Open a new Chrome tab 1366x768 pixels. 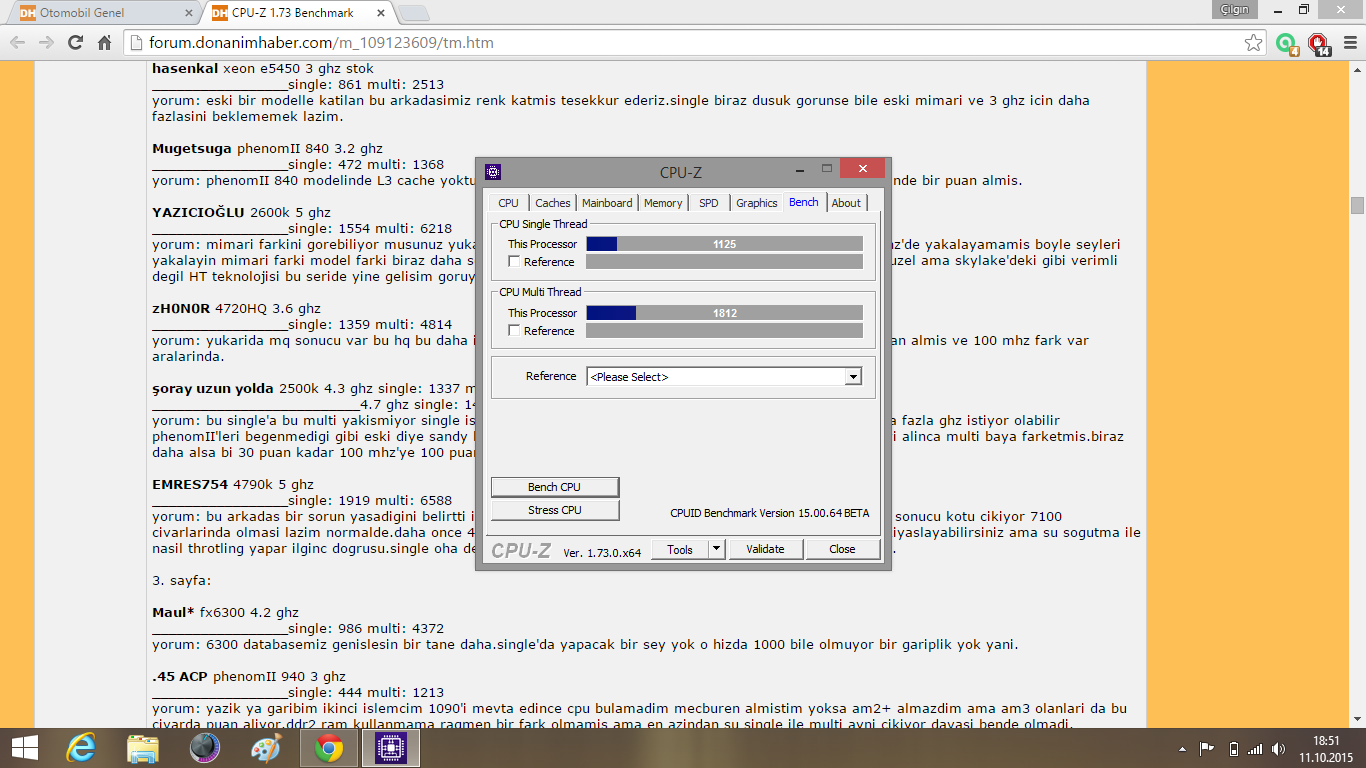tap(414, 13)
